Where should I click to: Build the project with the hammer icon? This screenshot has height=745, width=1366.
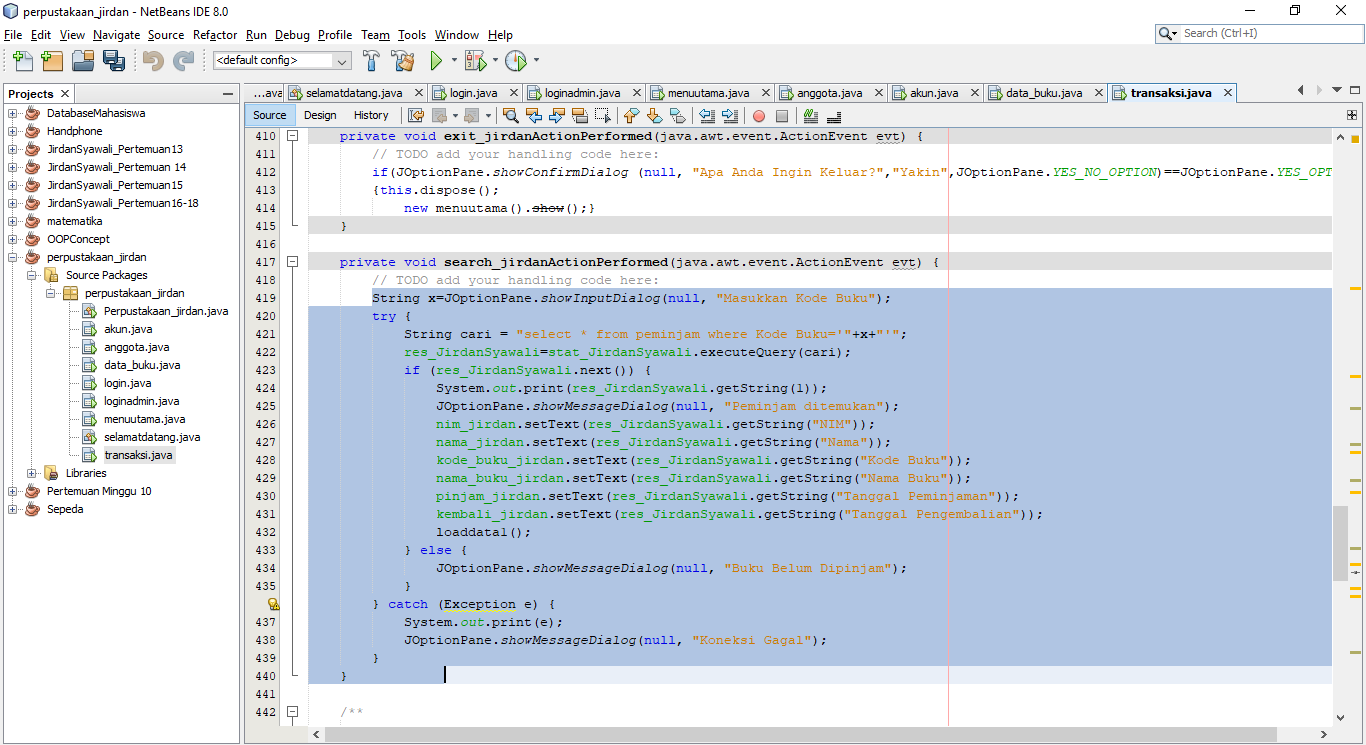point(369,62)
